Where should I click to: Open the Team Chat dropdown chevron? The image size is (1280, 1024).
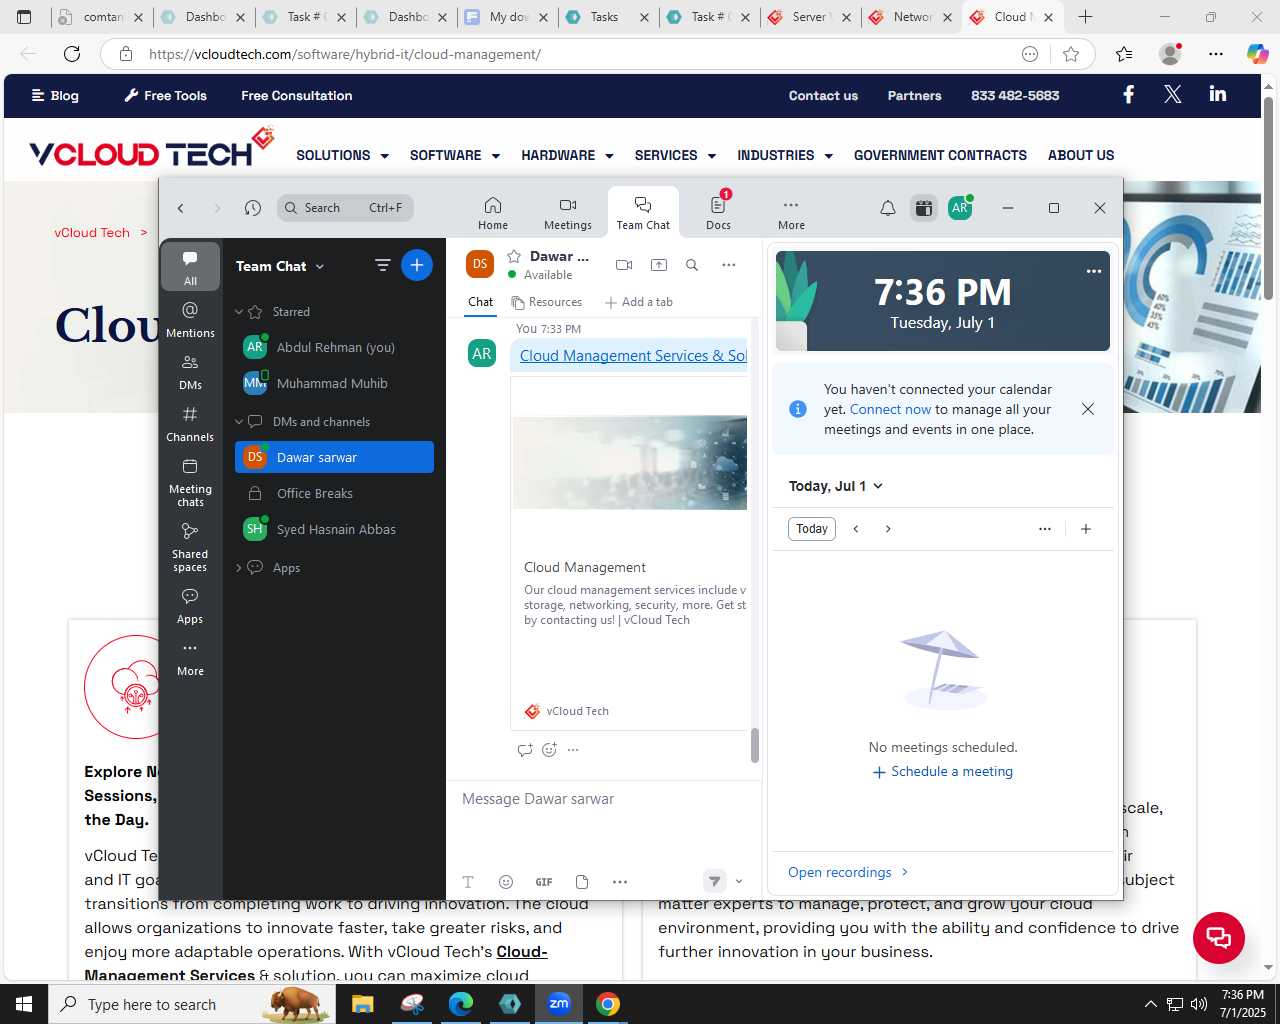tap(320, 267)
